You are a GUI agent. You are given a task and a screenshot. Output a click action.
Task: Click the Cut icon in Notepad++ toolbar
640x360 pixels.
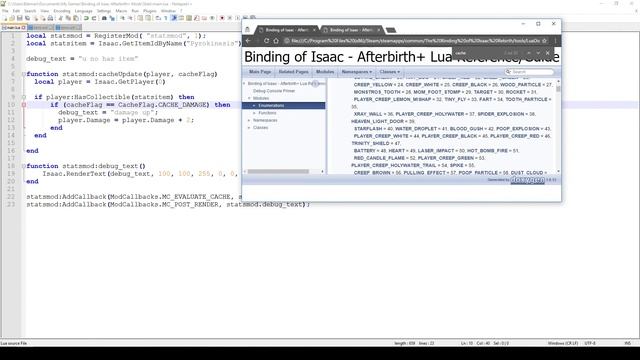[60, 18]
